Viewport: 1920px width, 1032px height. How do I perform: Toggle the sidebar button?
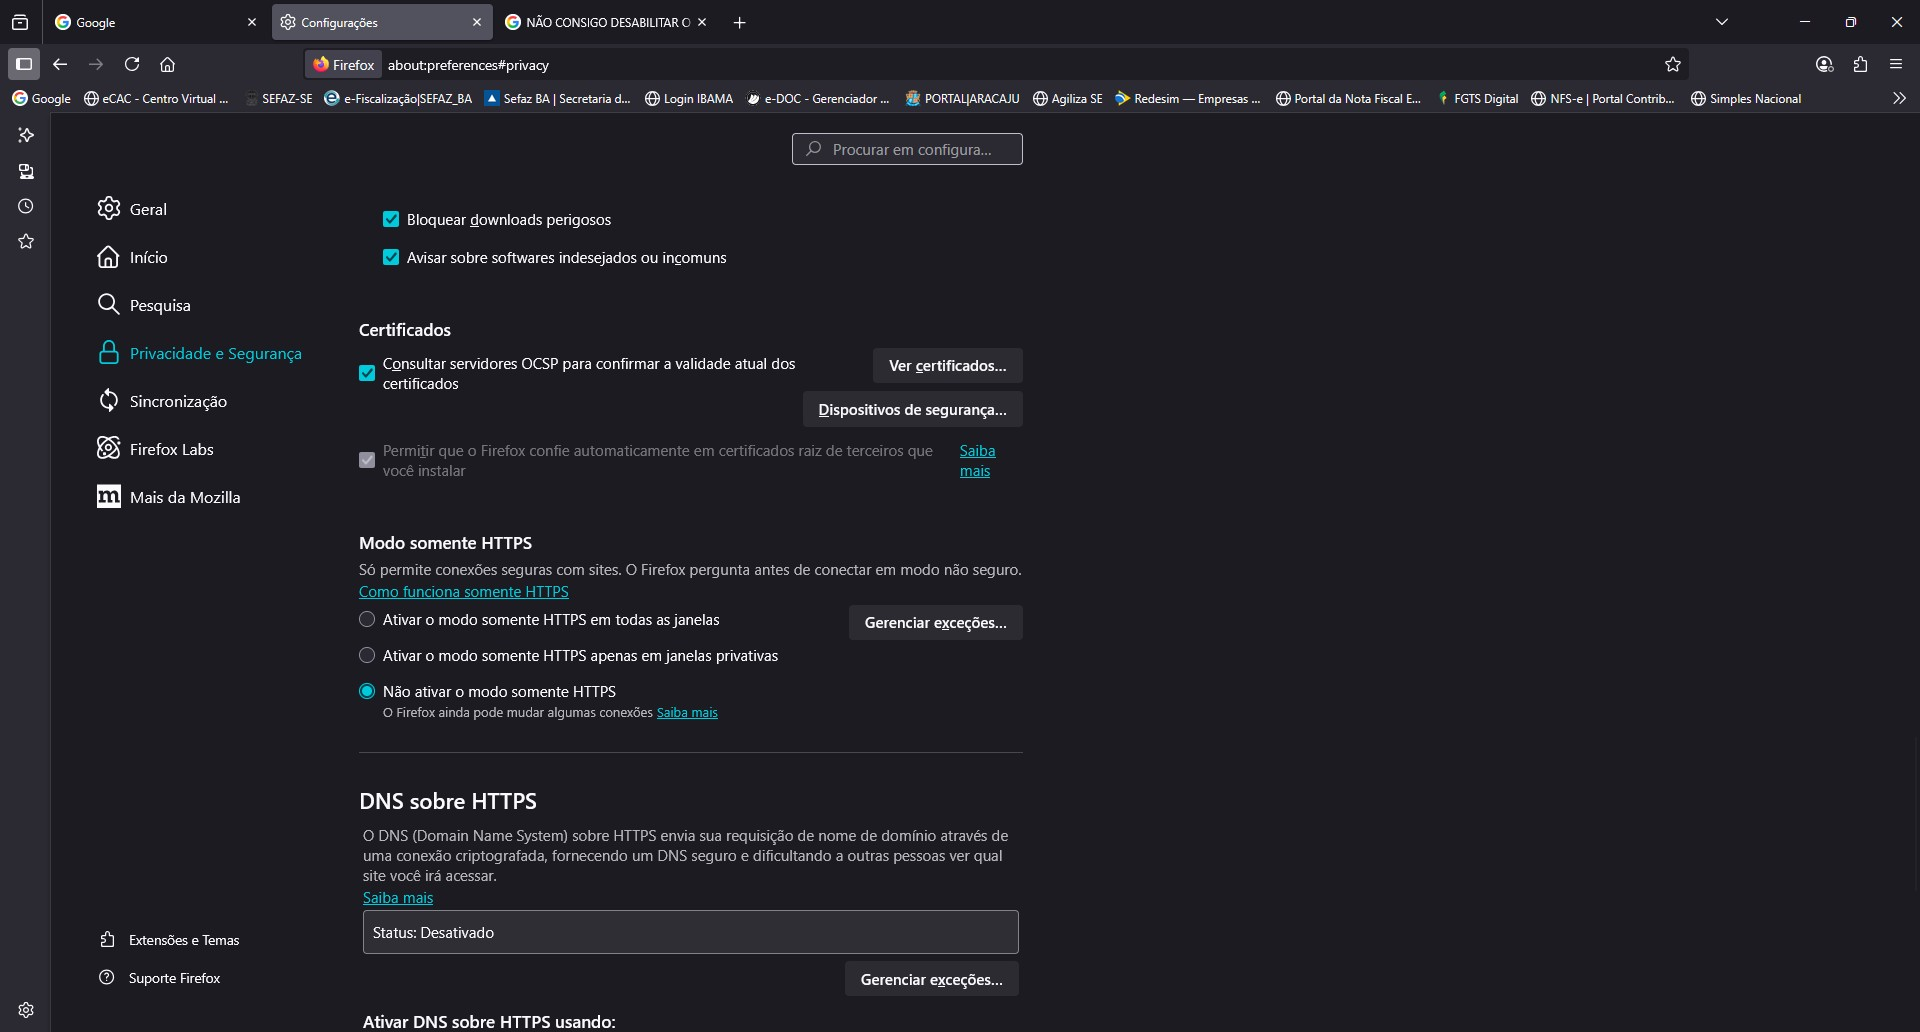24,64
